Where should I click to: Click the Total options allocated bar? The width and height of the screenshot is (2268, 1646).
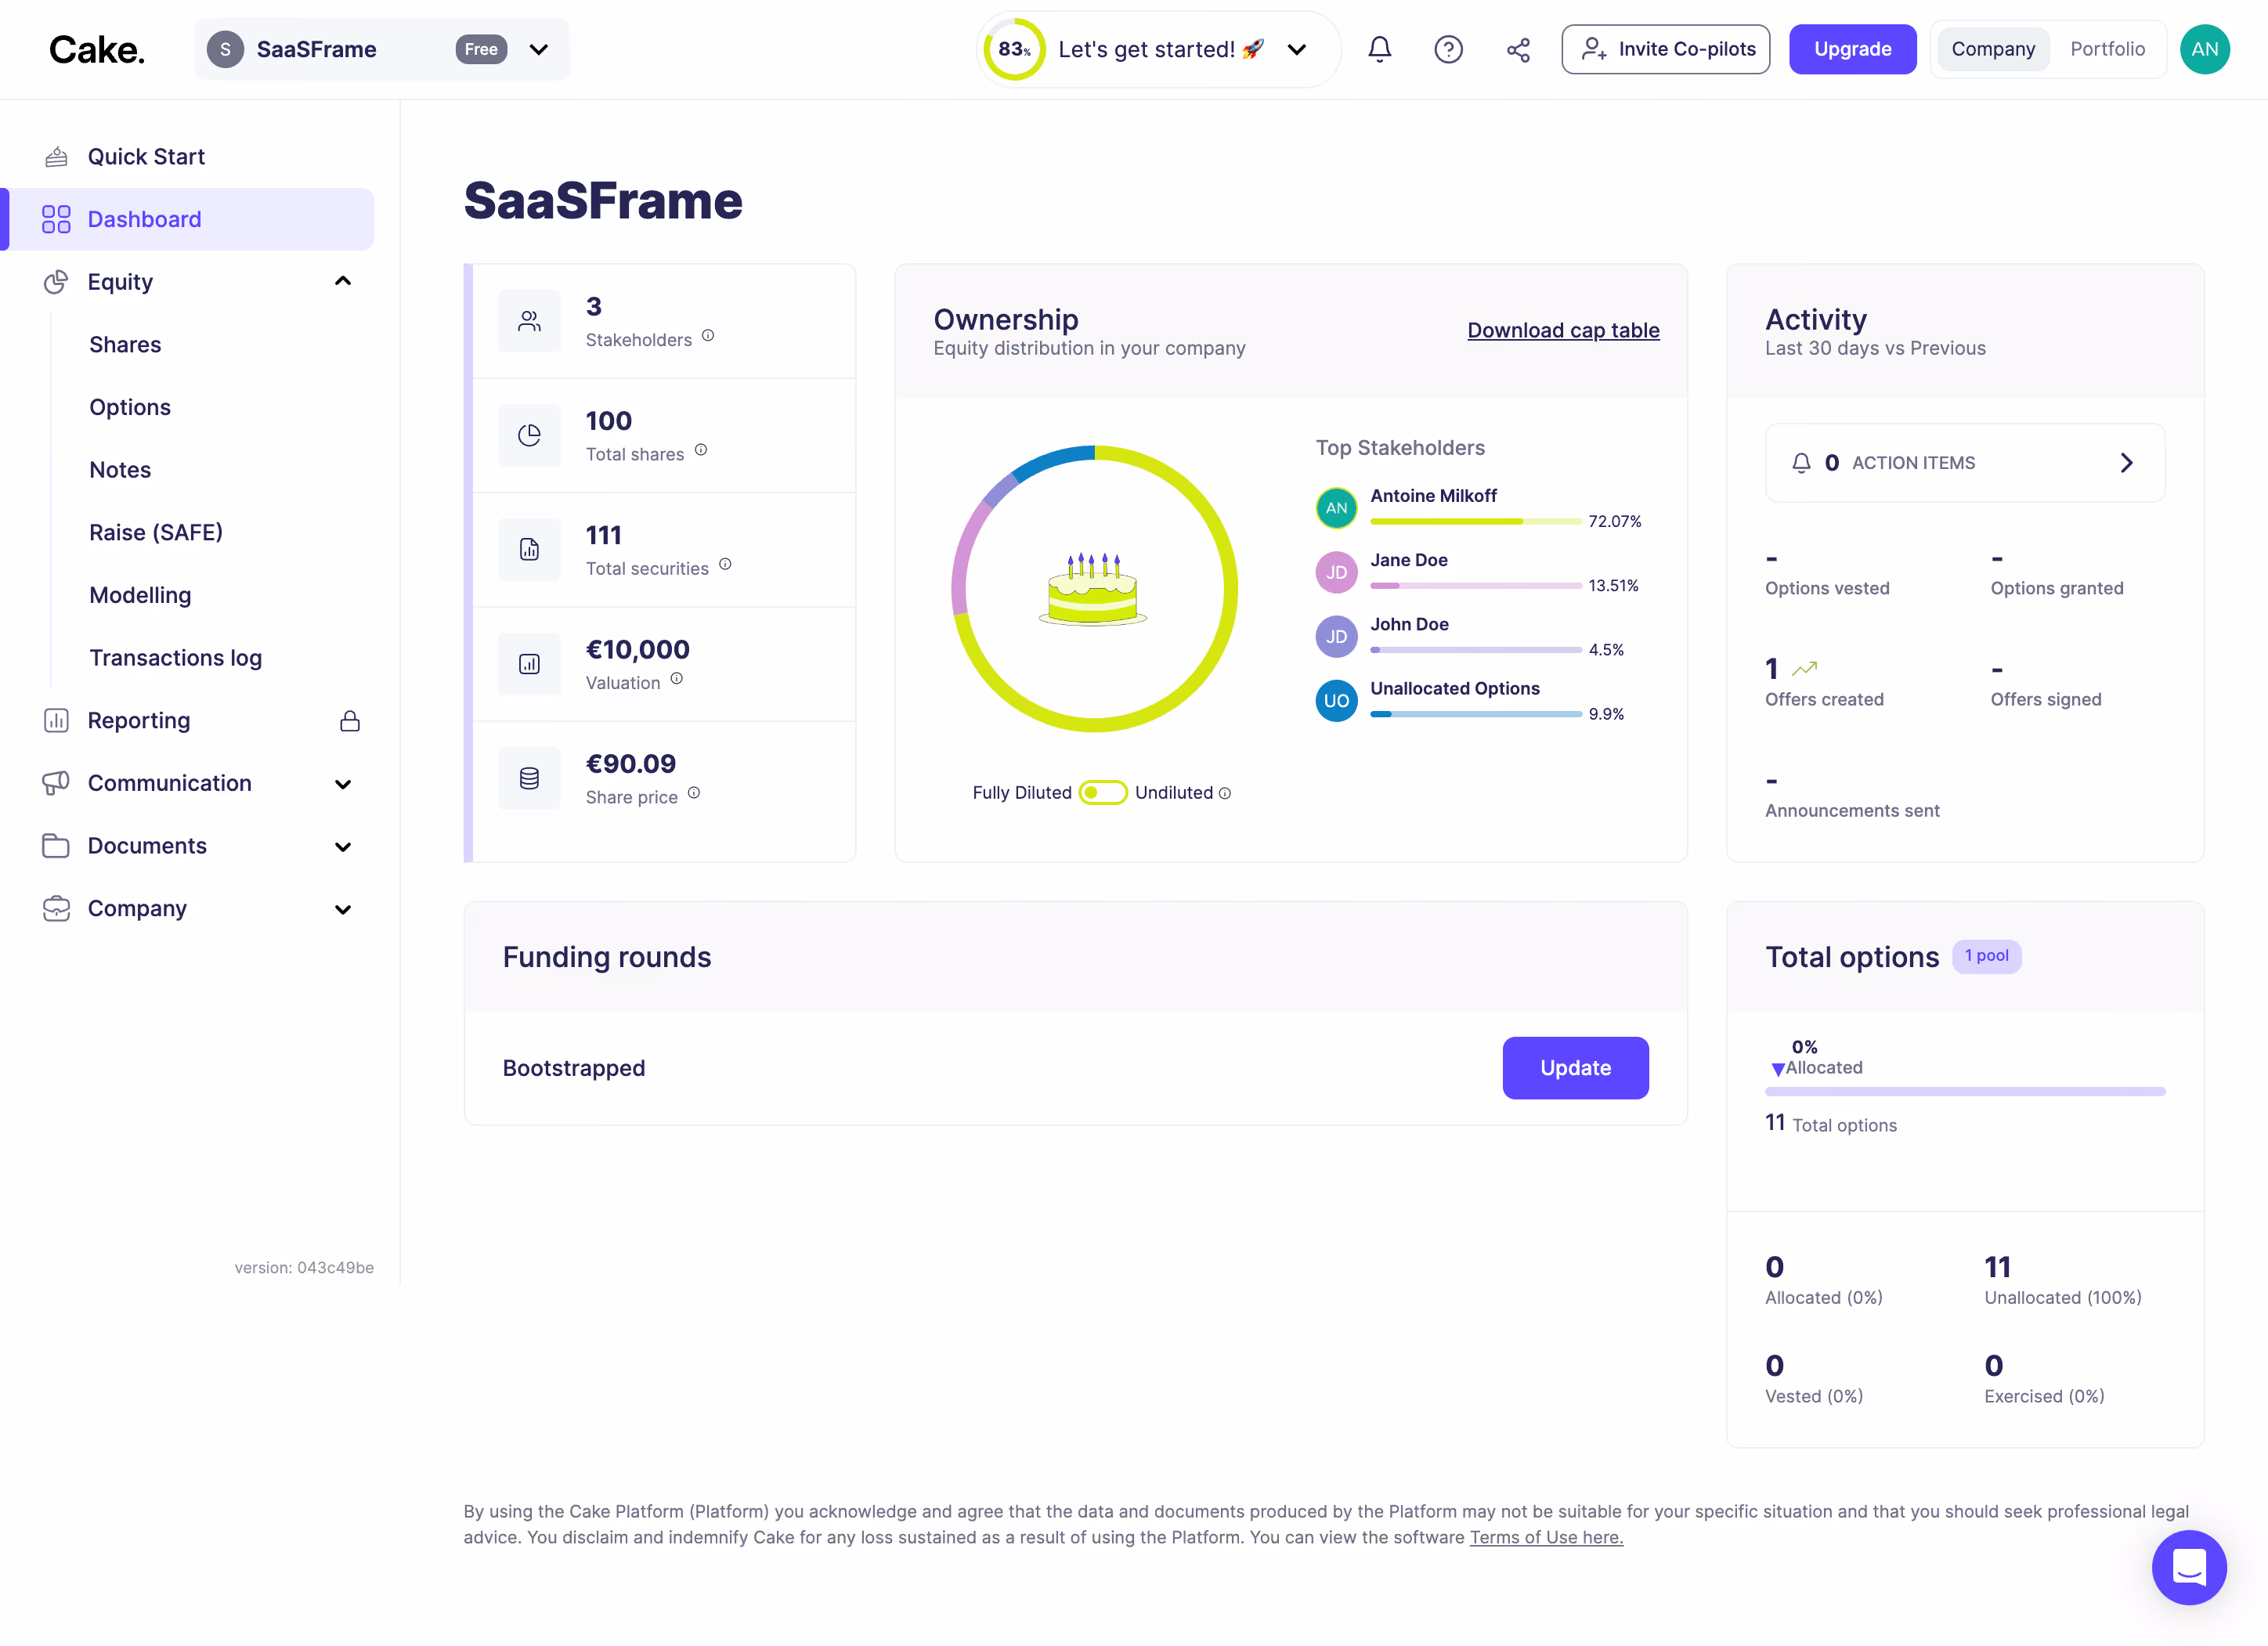coord(1965,1092)
